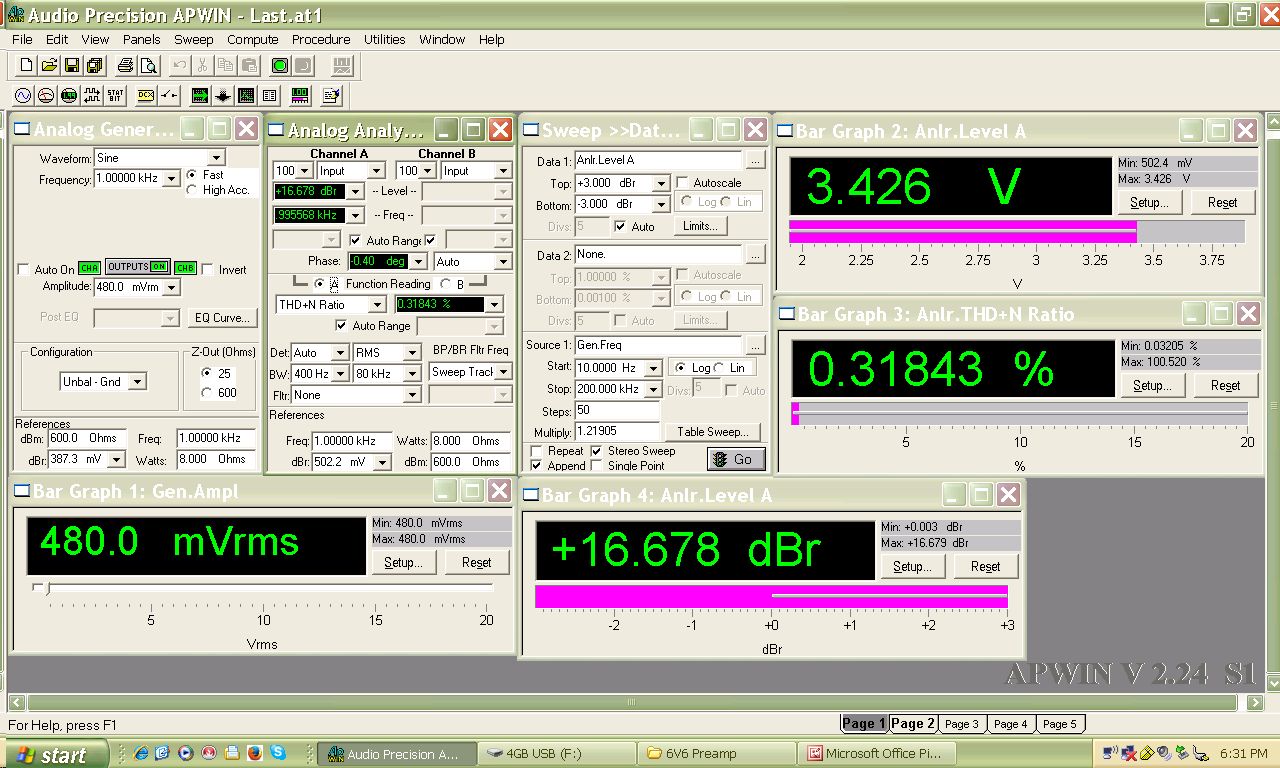Toggle the Stereo Sweep checkbox

point(598,451)
